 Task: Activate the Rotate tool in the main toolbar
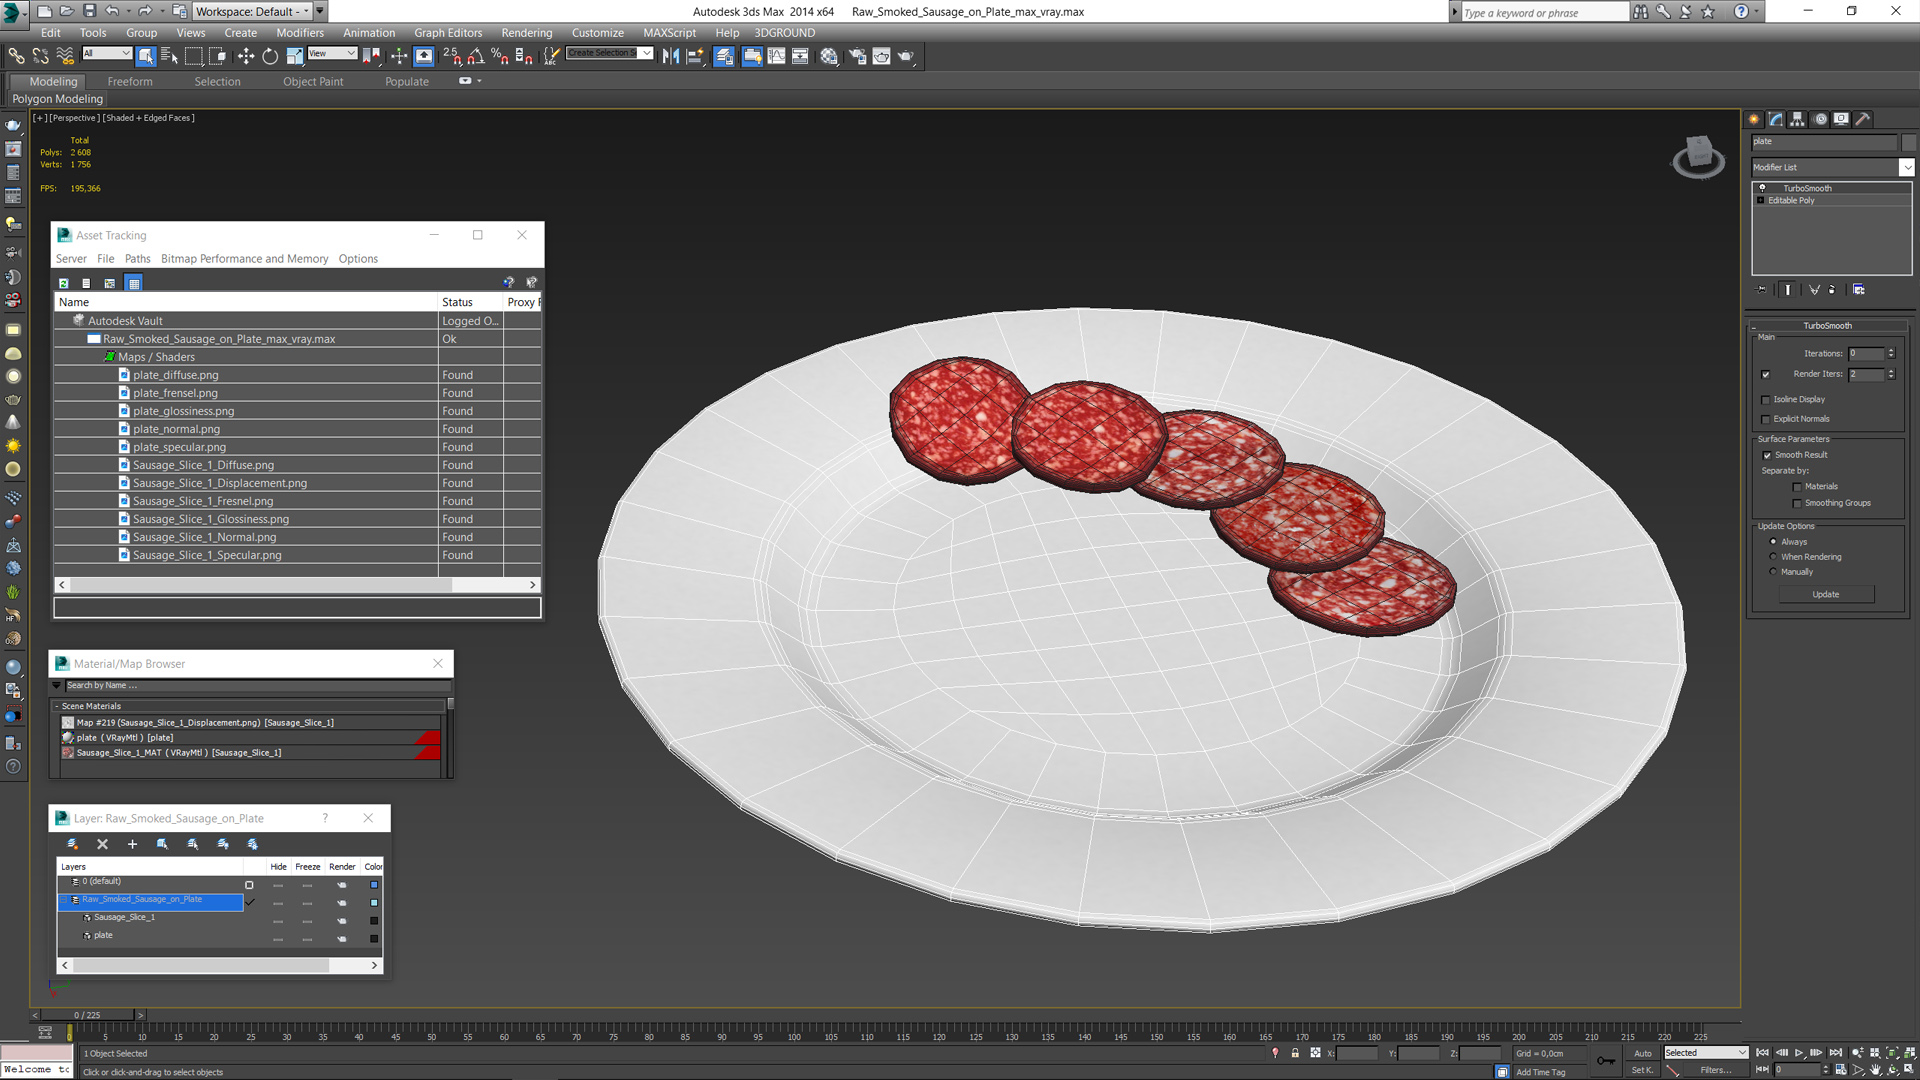coord(270,56)
